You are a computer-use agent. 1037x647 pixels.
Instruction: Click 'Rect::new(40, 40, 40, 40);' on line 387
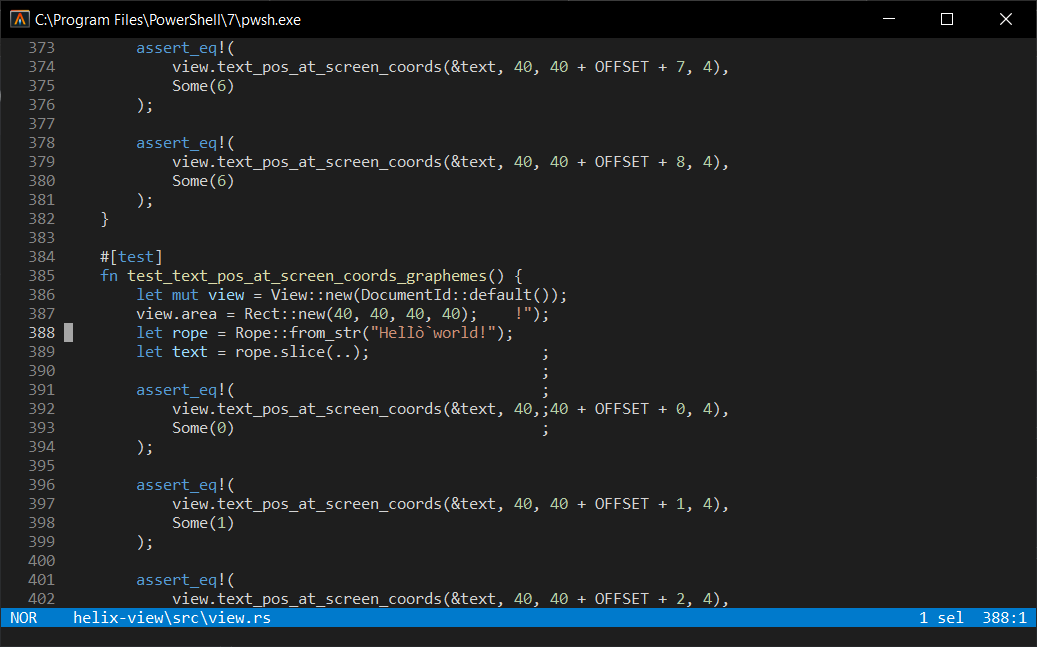[360, 314]
